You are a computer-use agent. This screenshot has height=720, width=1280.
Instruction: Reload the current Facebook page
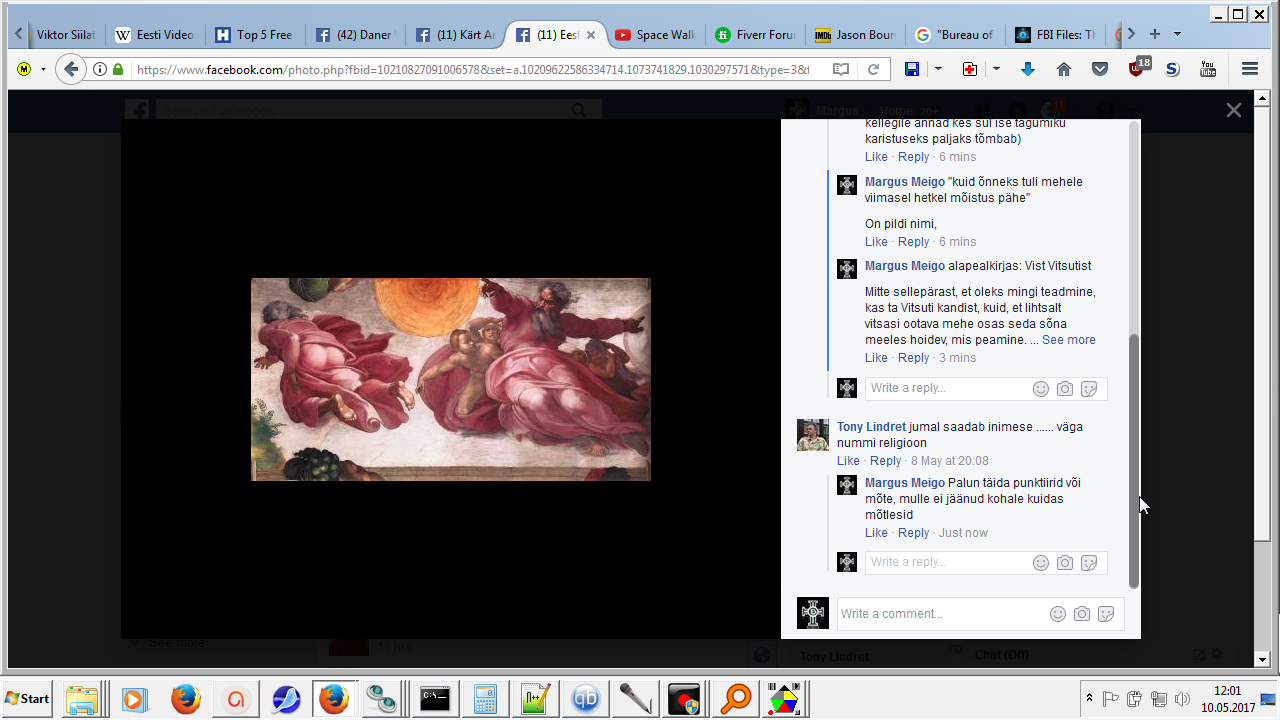coord(873,69)
